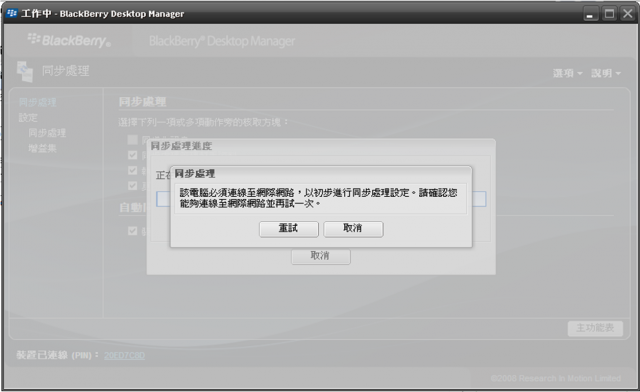Toggle the checkbox under 自動 section
This screenshot has height=392, width=640.
tap(132, 231)
